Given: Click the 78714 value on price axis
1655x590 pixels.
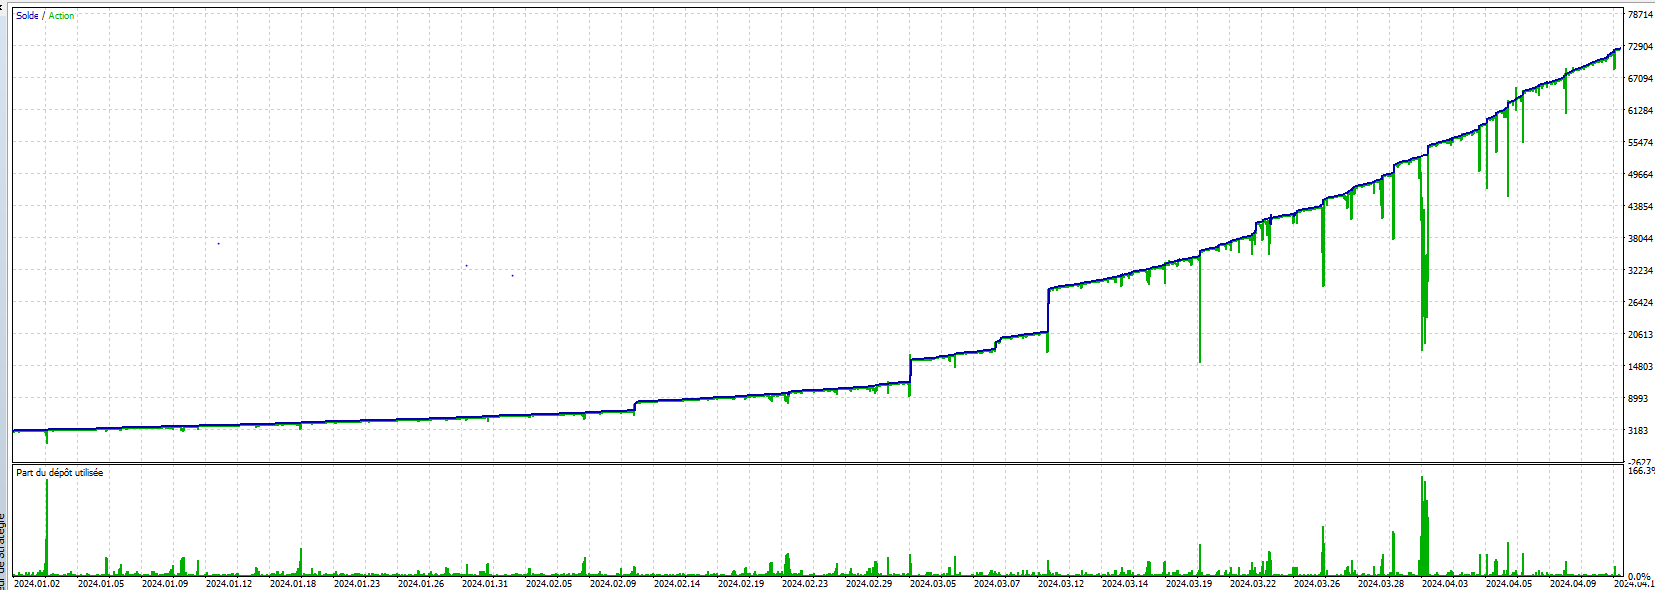Looking at the screenshot, I should [x=1640, y=15].
